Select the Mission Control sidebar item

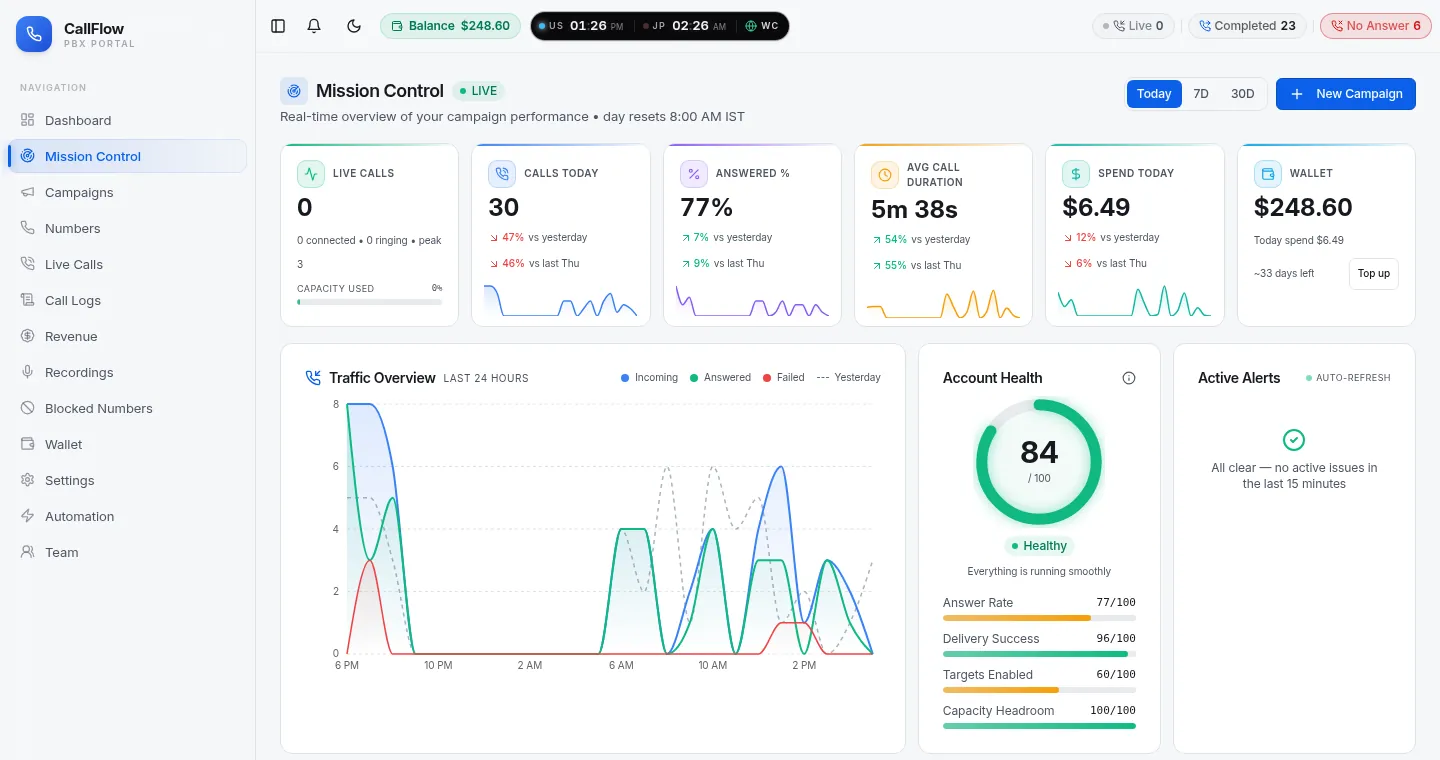click(127, 156)
